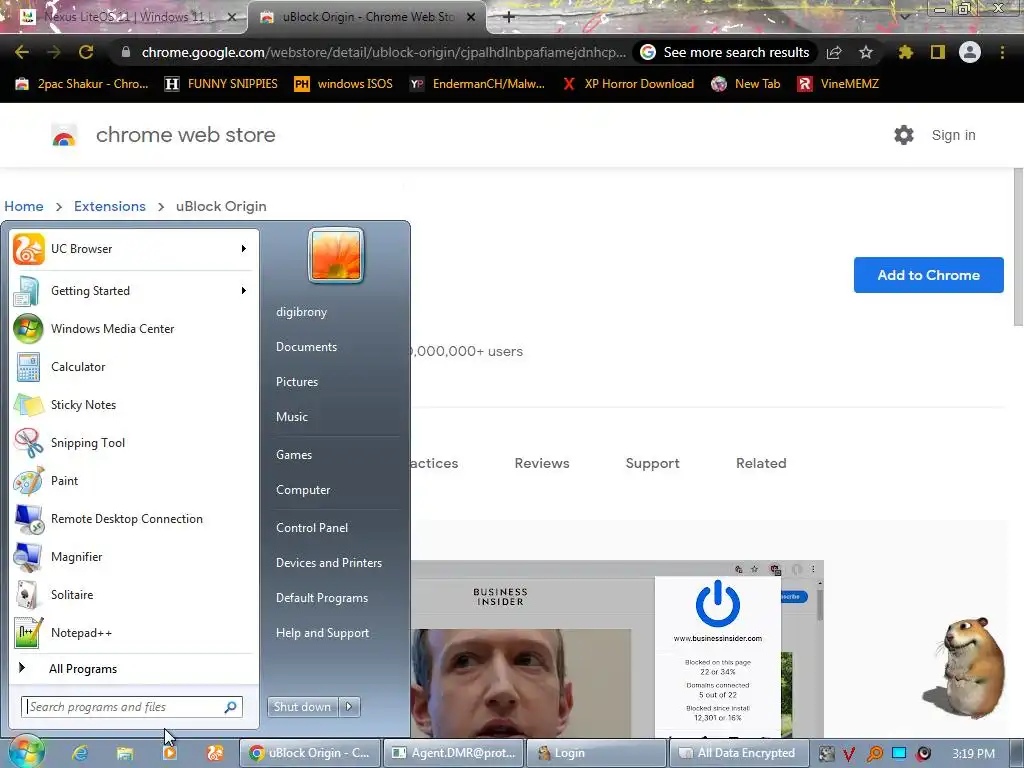This screenshot has width=1024, height=768.
Task: Open Paint from Start menu
Action: [134, 480]
